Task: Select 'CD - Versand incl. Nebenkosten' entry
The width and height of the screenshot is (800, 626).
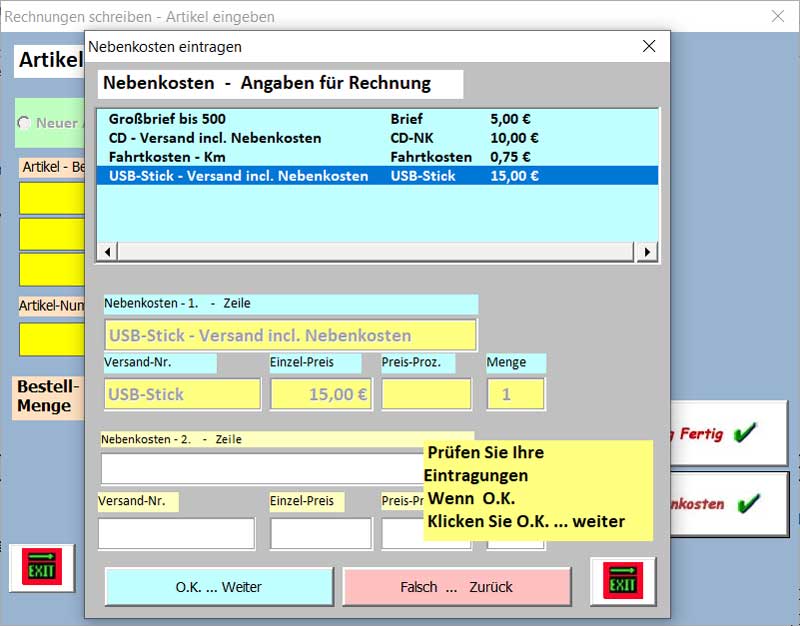Action: pos(214,138)
